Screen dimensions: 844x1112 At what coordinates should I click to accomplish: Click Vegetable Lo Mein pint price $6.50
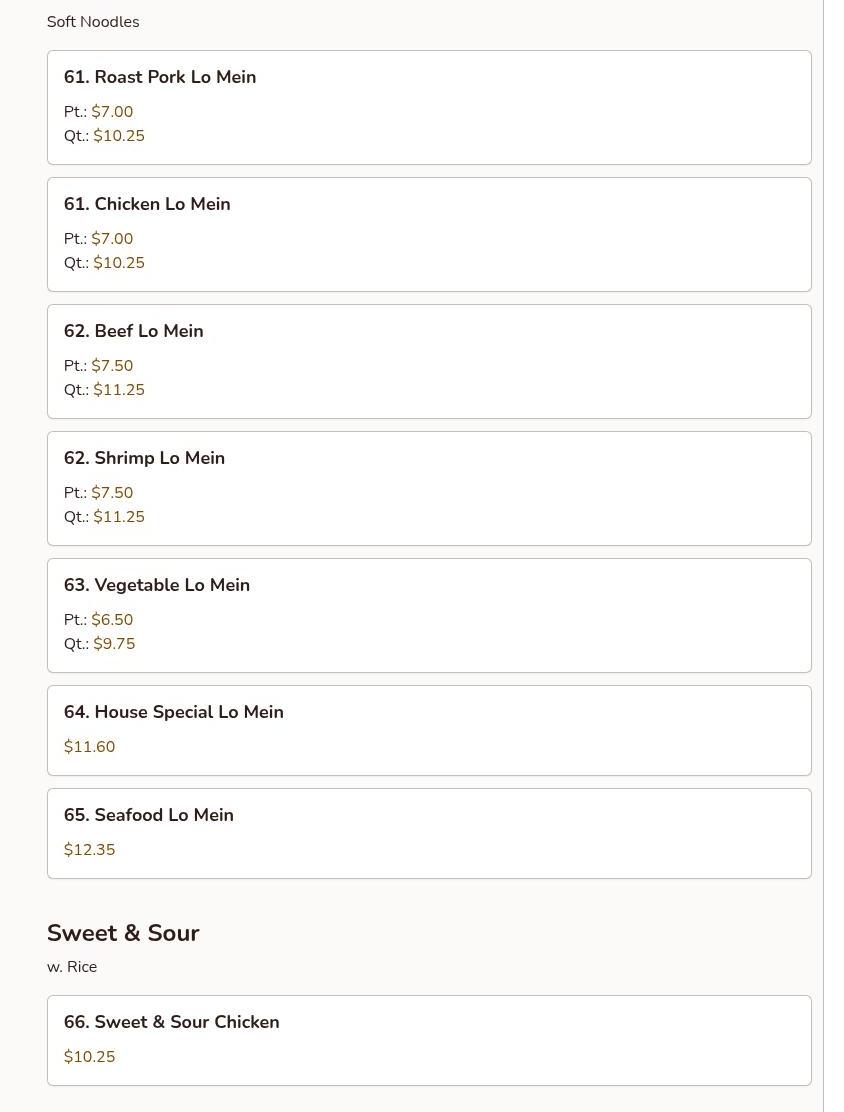pyautogui.click(x=112, y=620)
